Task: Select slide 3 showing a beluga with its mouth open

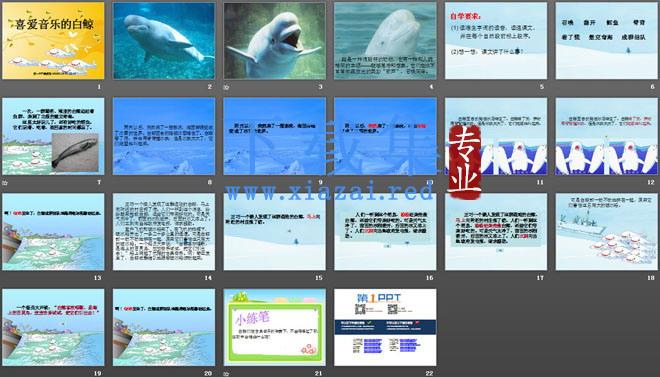Action: pyautogui.click(x=274, y=41)
